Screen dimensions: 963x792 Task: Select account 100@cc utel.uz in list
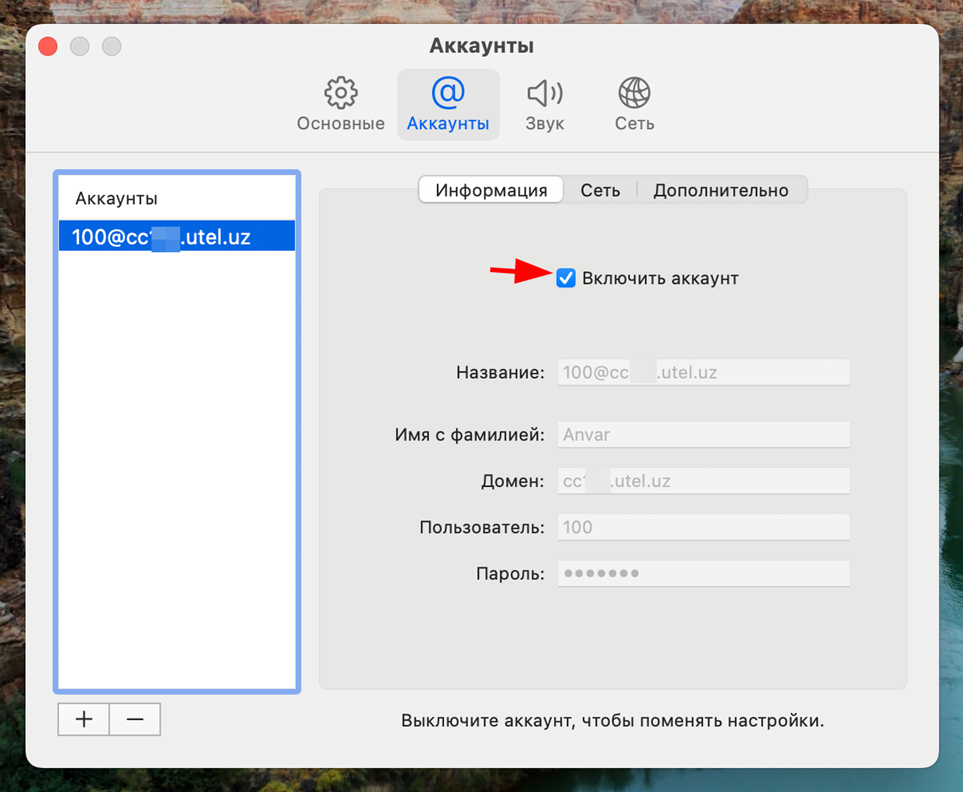(176, 237)
